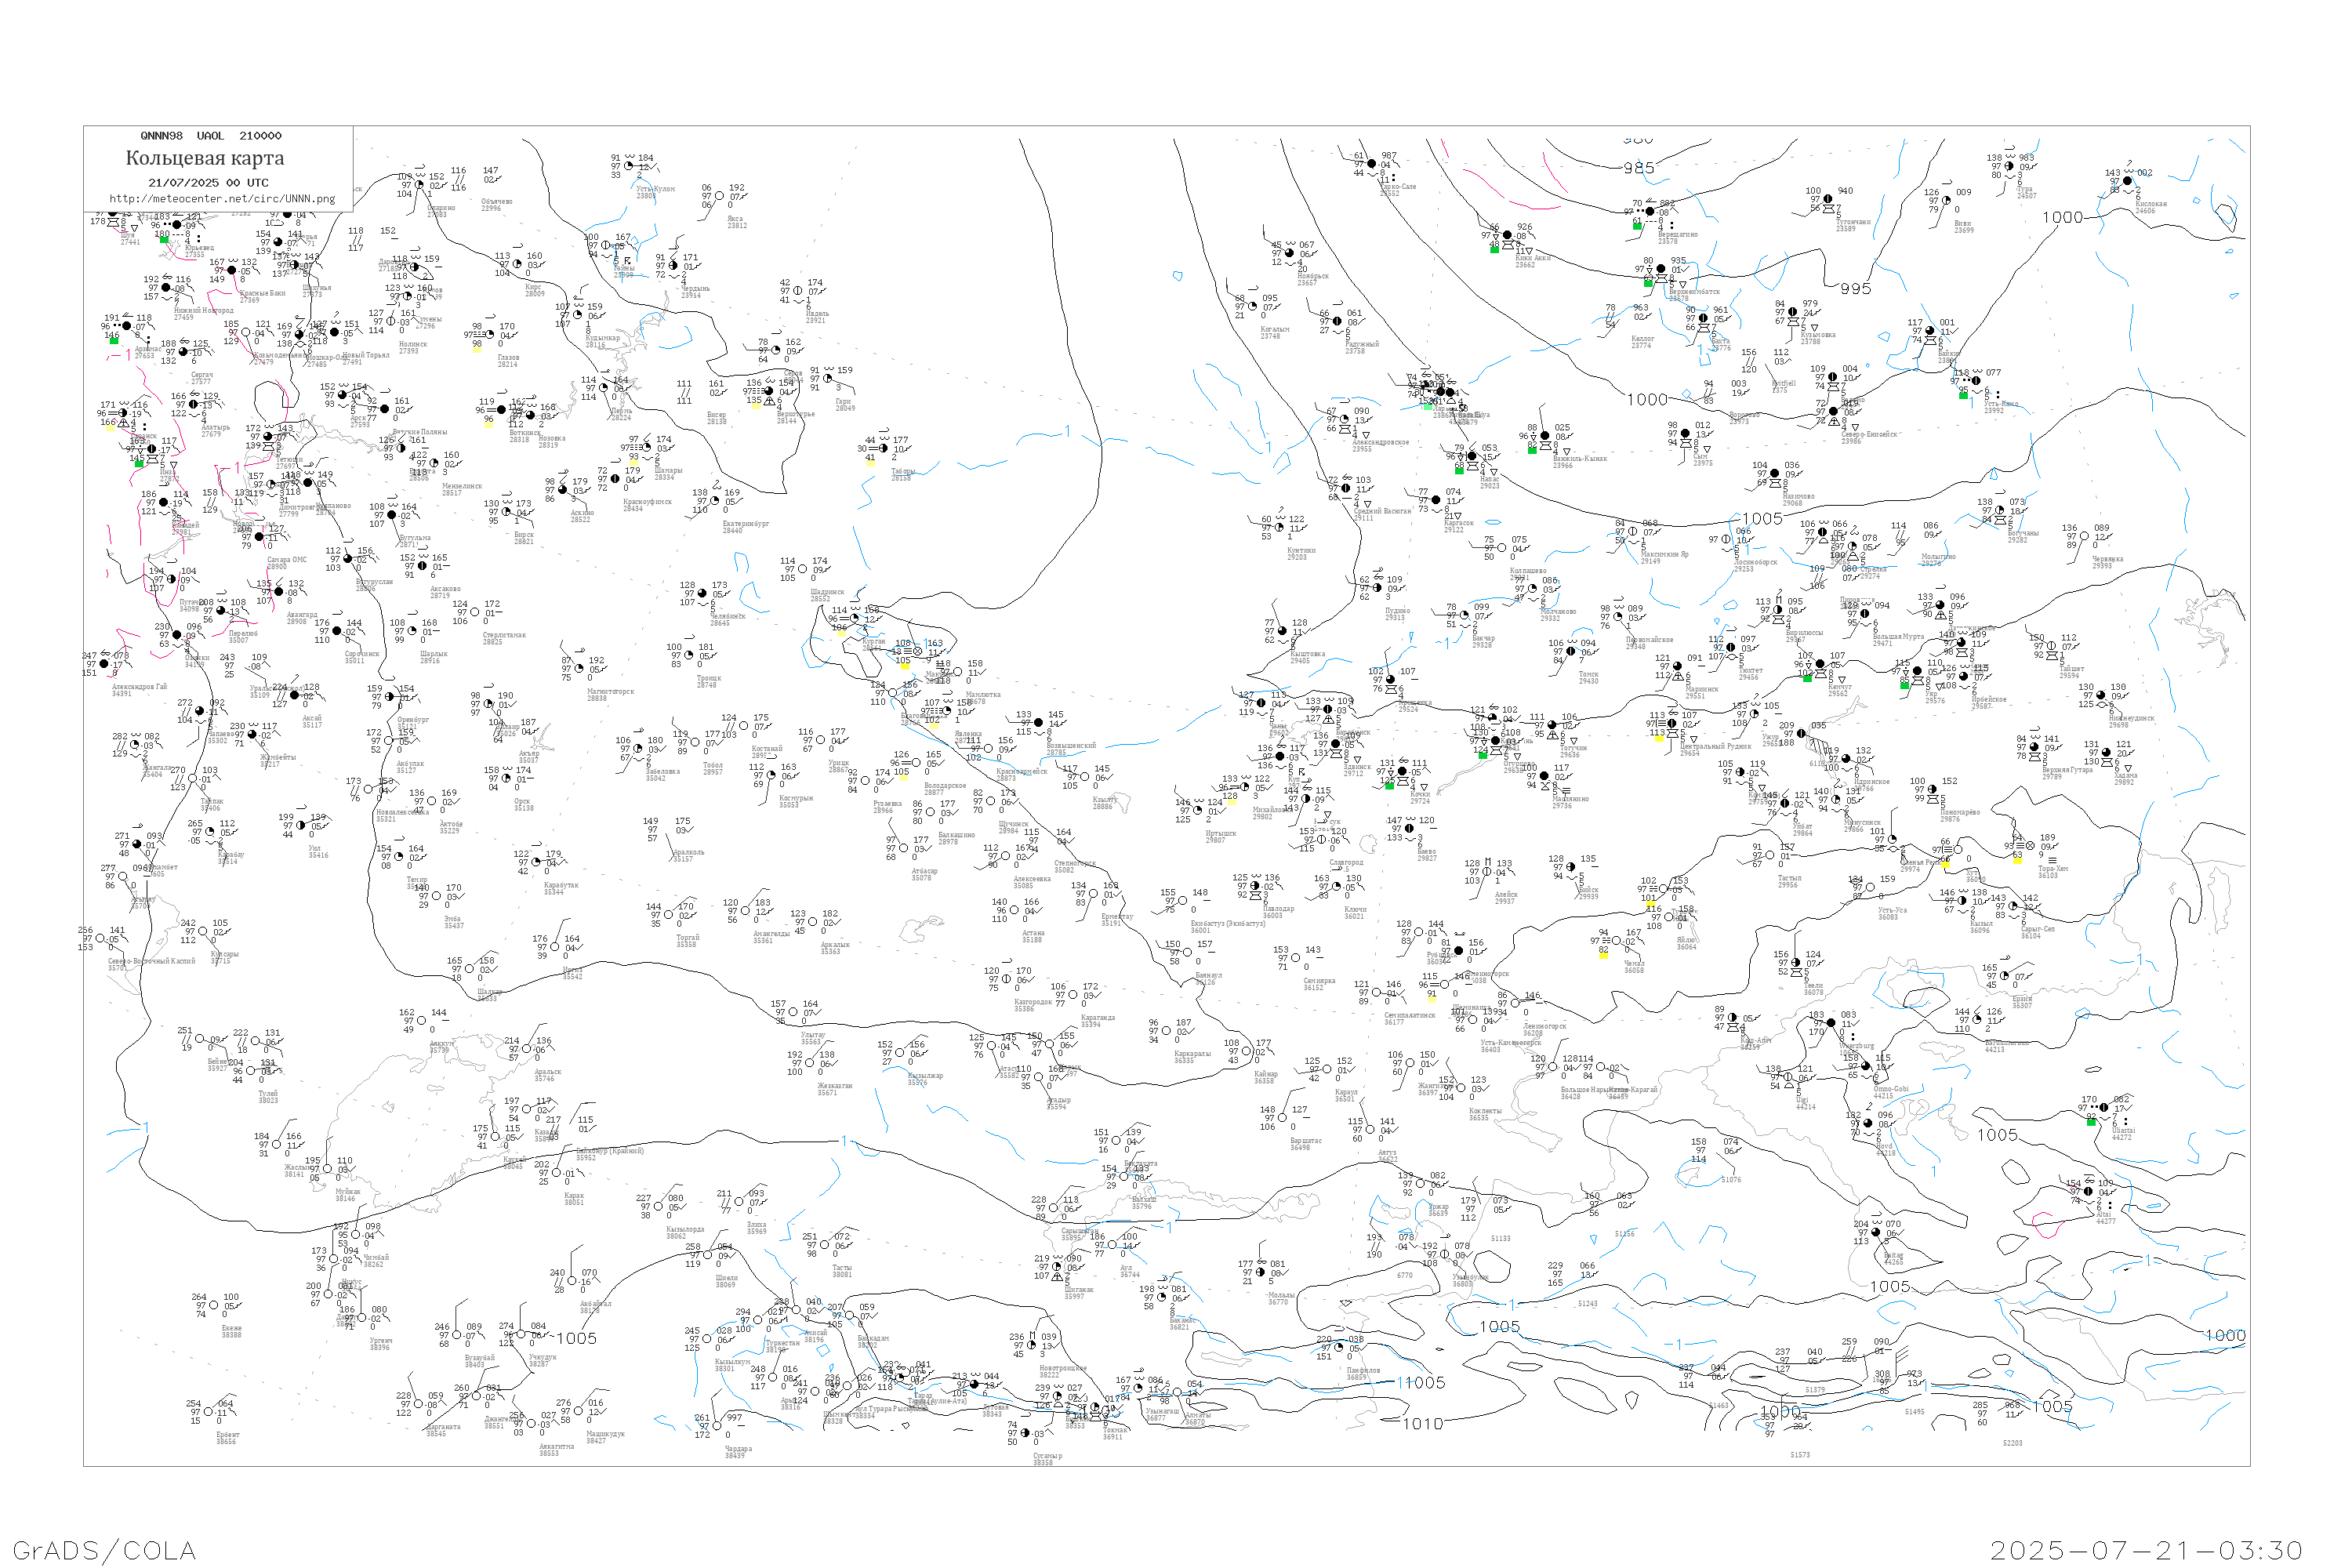Click yellow square marker near Глазов
The height and width of the screenshot is (1568, 2352).
tap(477, 349)
